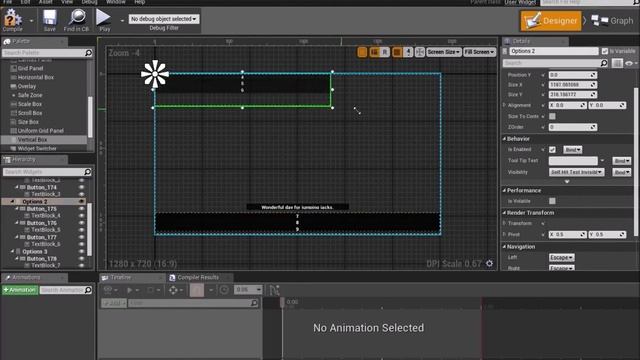Toggle visibility of Button_176
Screen dimensions: 640x360
coord(81,223)
